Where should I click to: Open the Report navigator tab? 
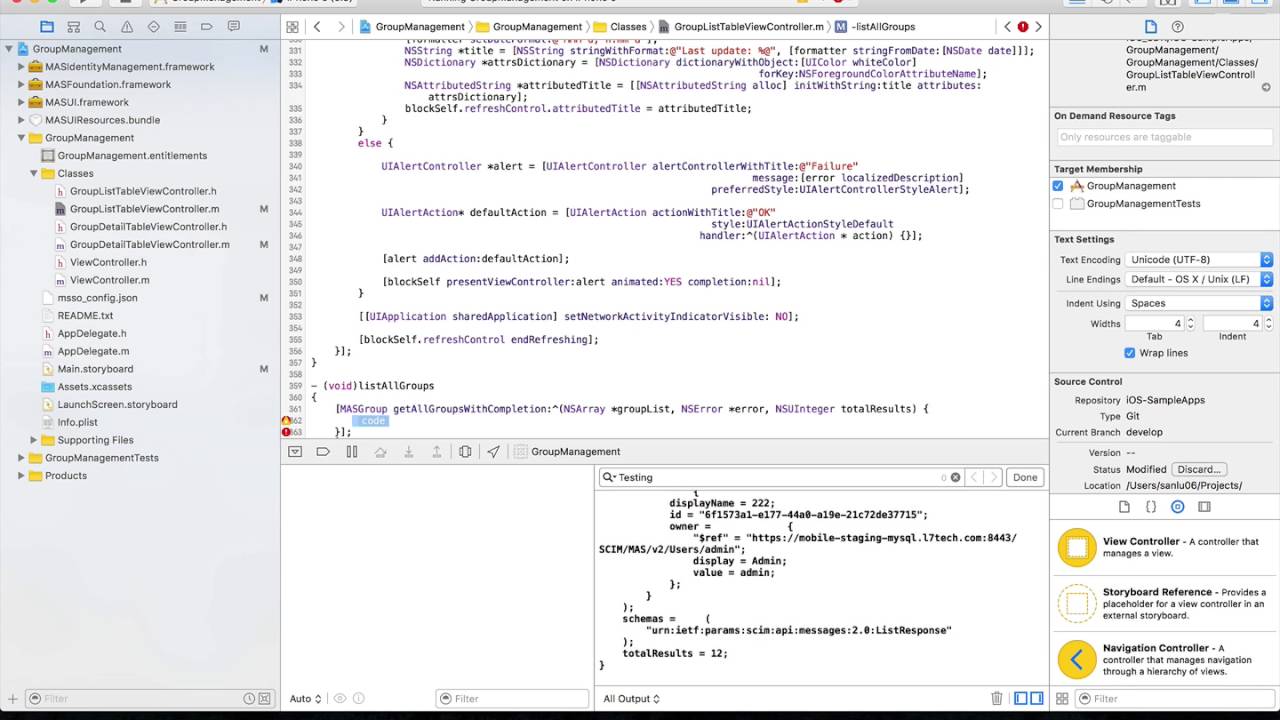point(233,27)
